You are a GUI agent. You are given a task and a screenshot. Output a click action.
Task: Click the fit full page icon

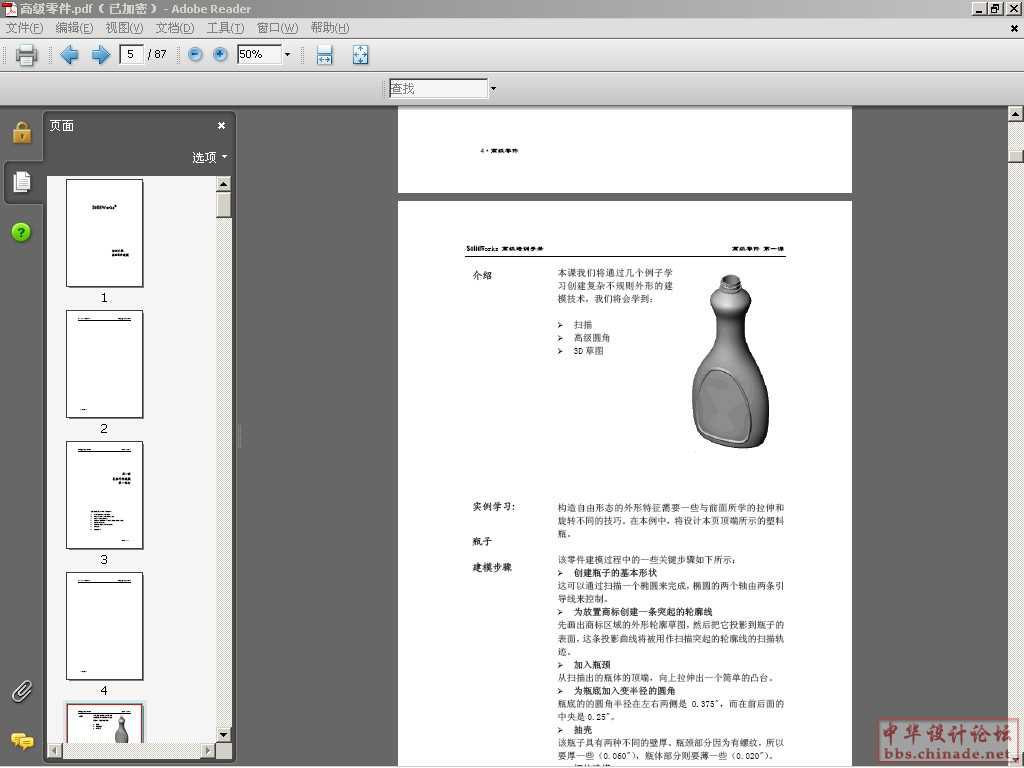[360, 55]
